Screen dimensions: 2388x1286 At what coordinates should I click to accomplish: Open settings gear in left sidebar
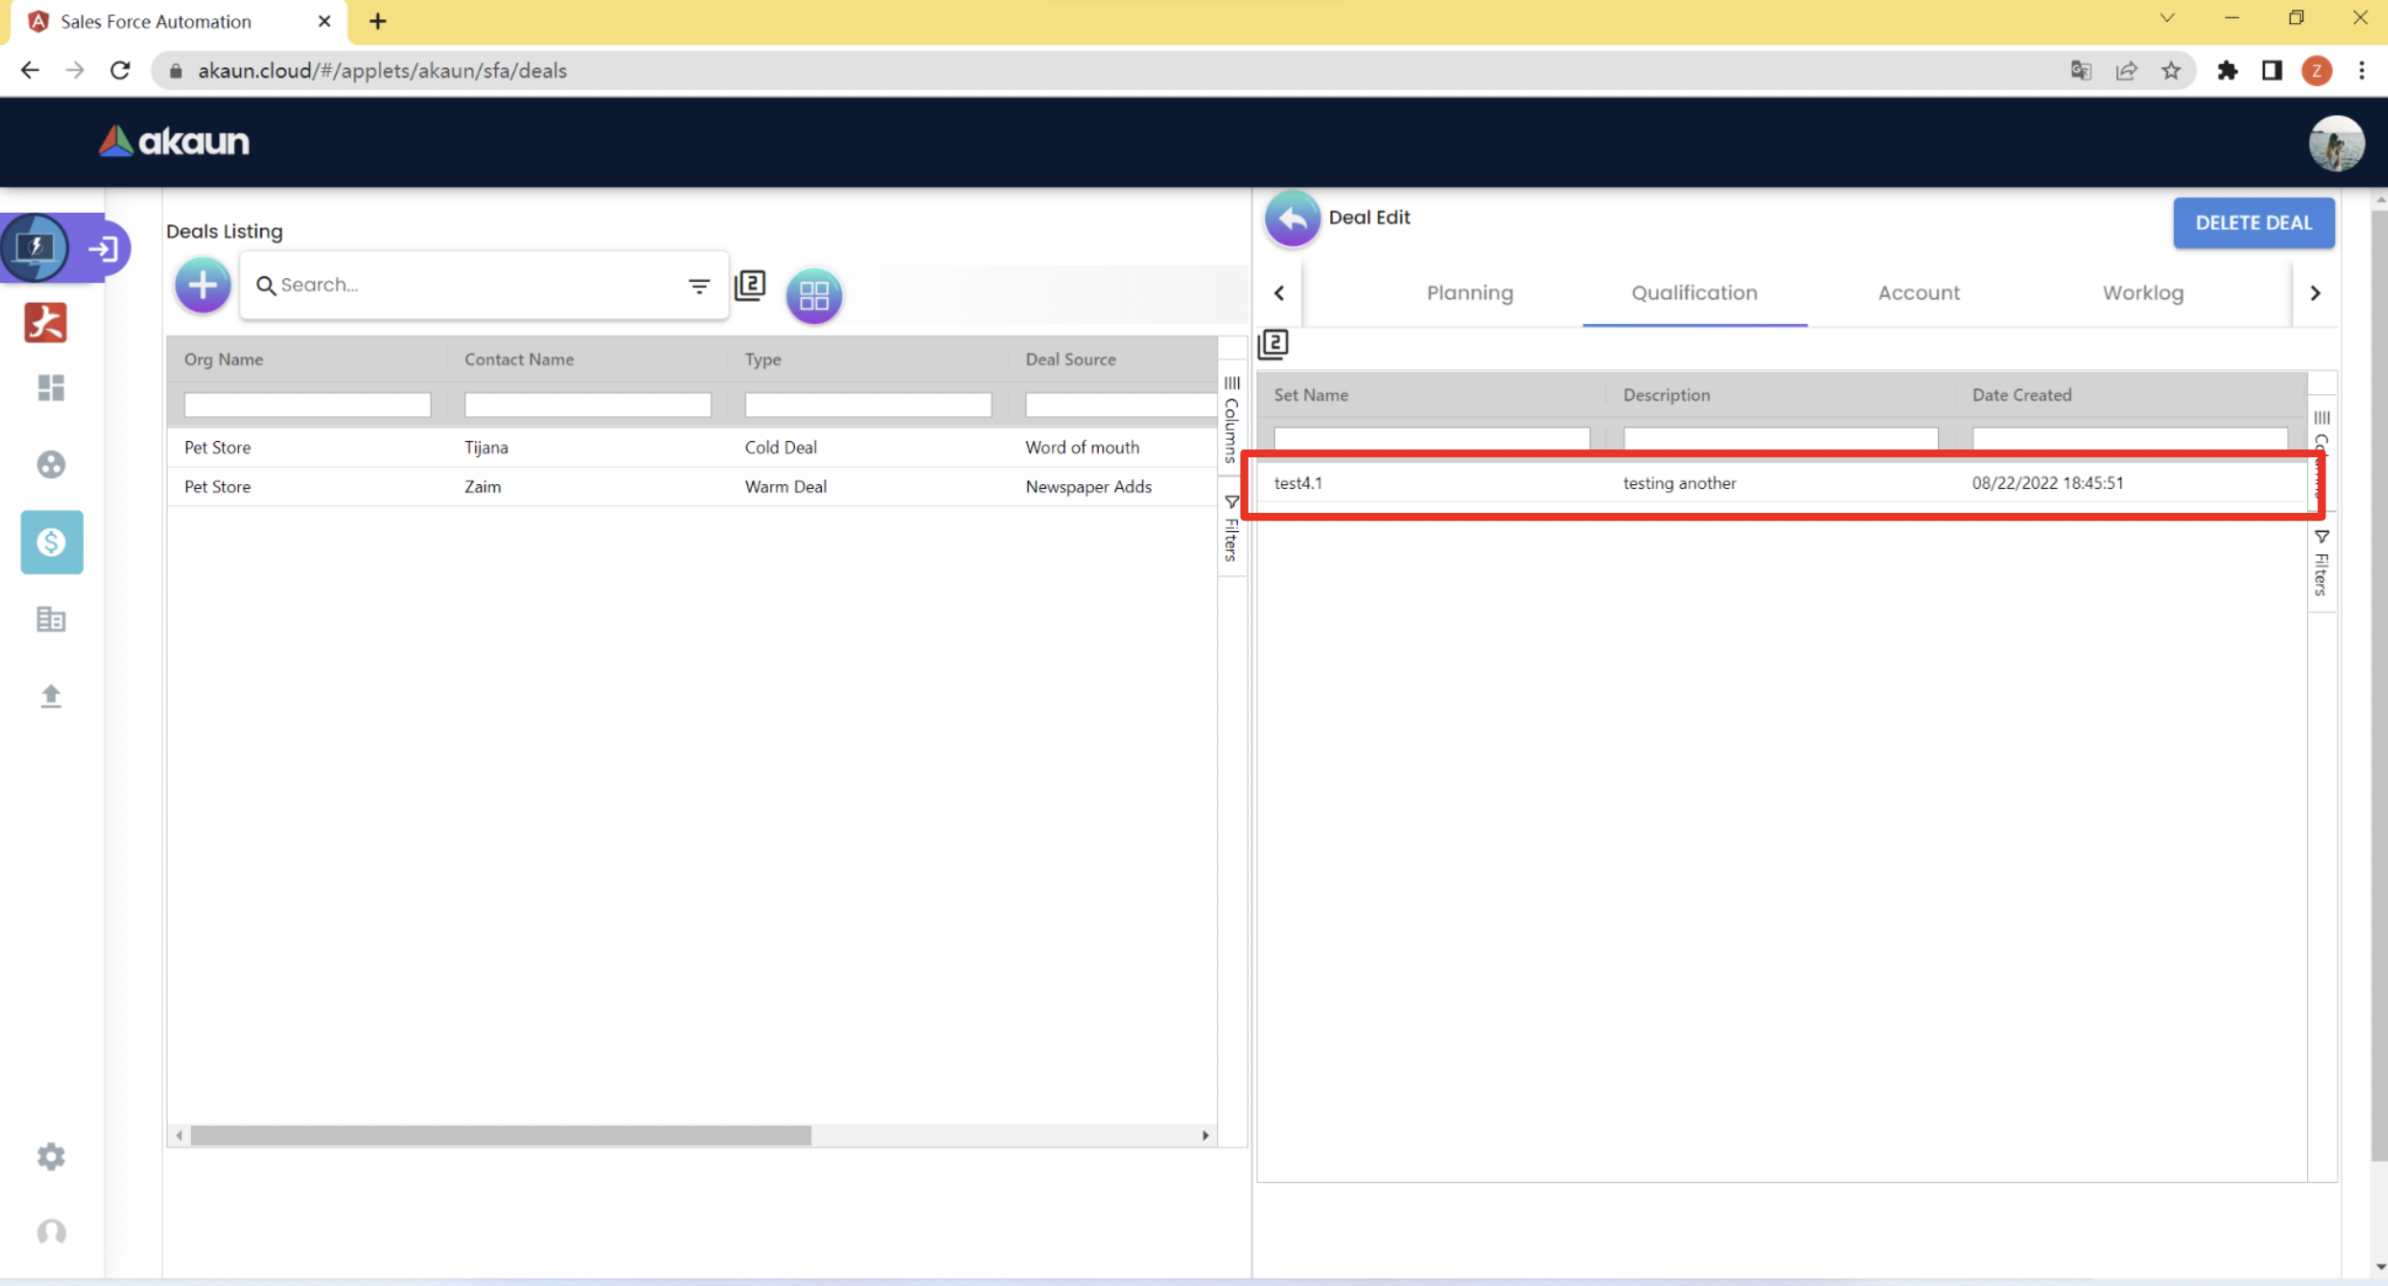click(51, 1157)
